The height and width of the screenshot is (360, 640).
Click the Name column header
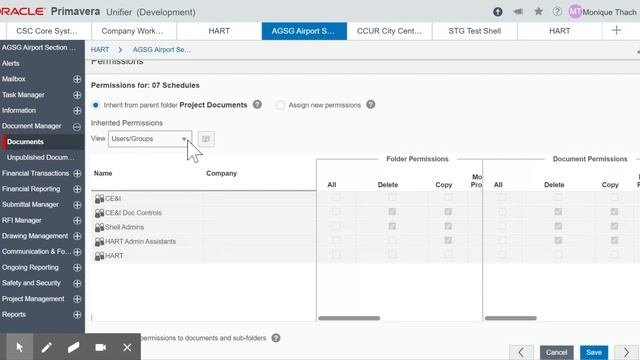point(103,173)
